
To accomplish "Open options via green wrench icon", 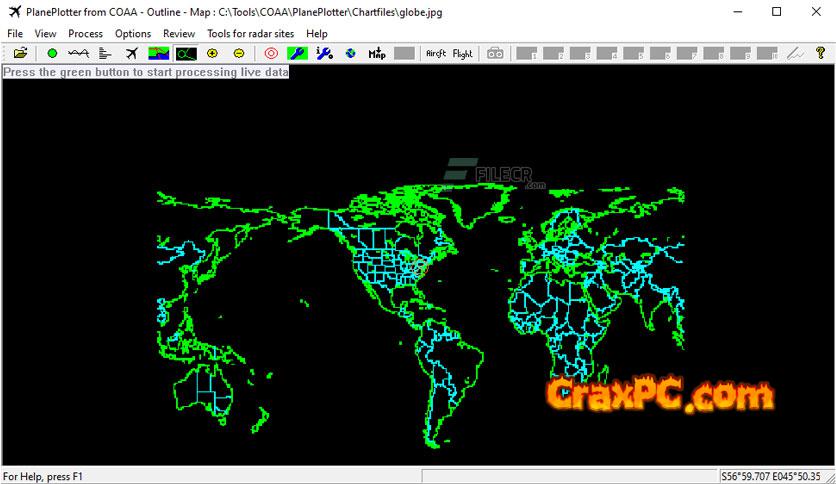I will click(297, 53).
